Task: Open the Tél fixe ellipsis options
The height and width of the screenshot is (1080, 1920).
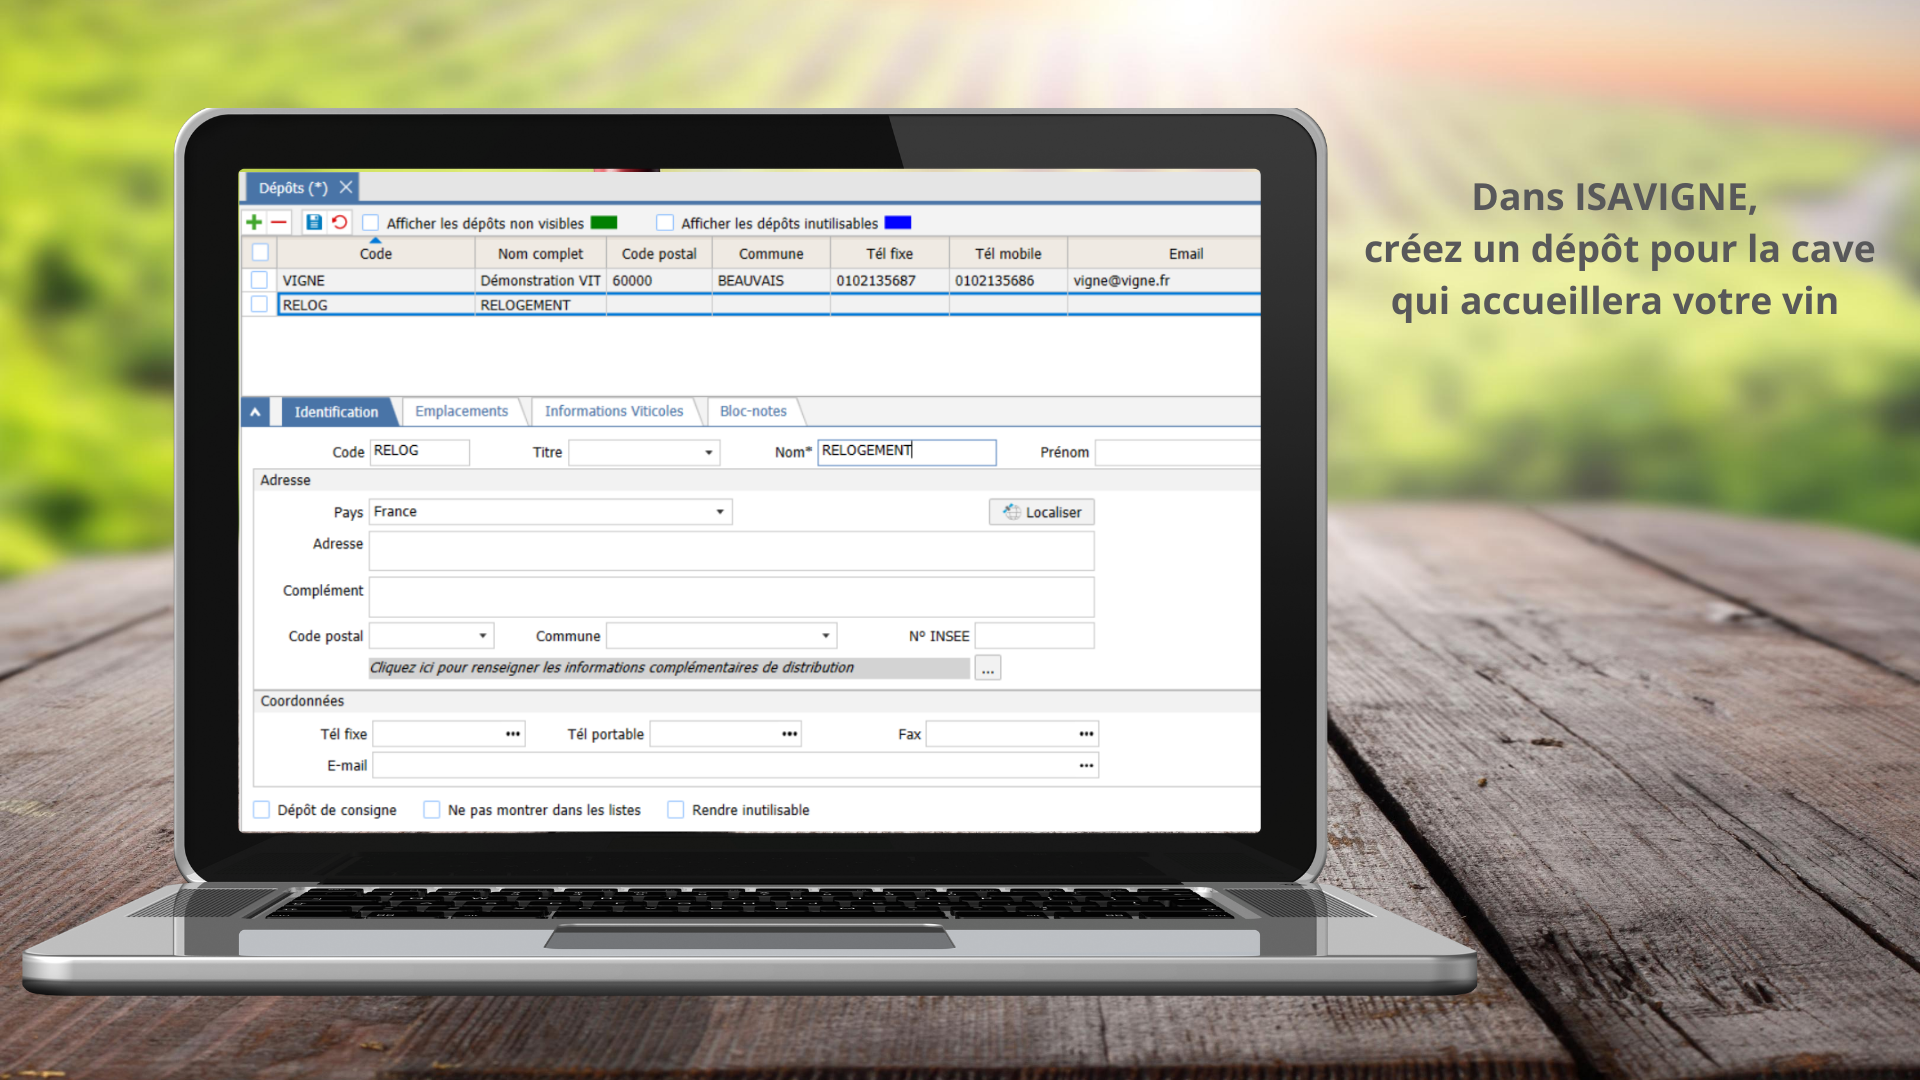Action: click(x=513, y=734)
